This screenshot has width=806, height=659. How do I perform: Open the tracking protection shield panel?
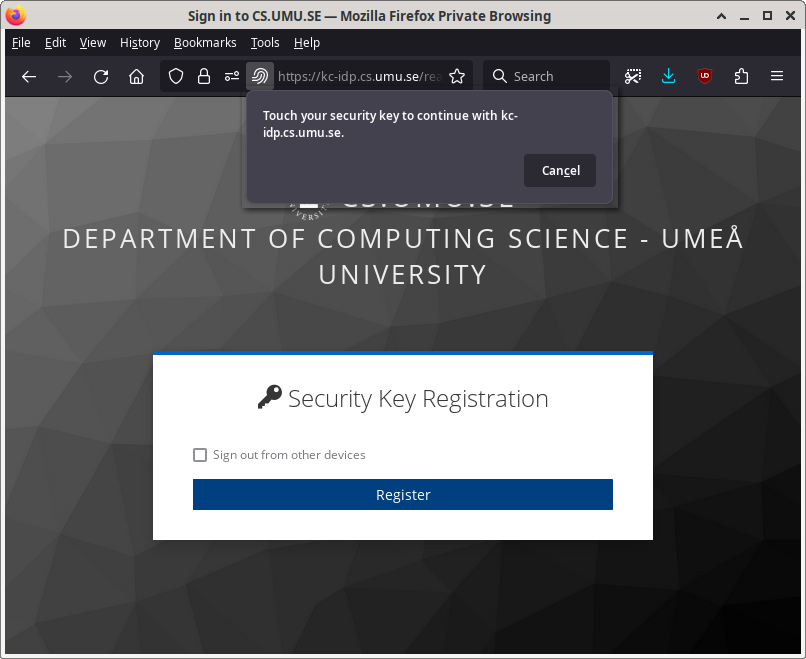click(x=176, y=76)
